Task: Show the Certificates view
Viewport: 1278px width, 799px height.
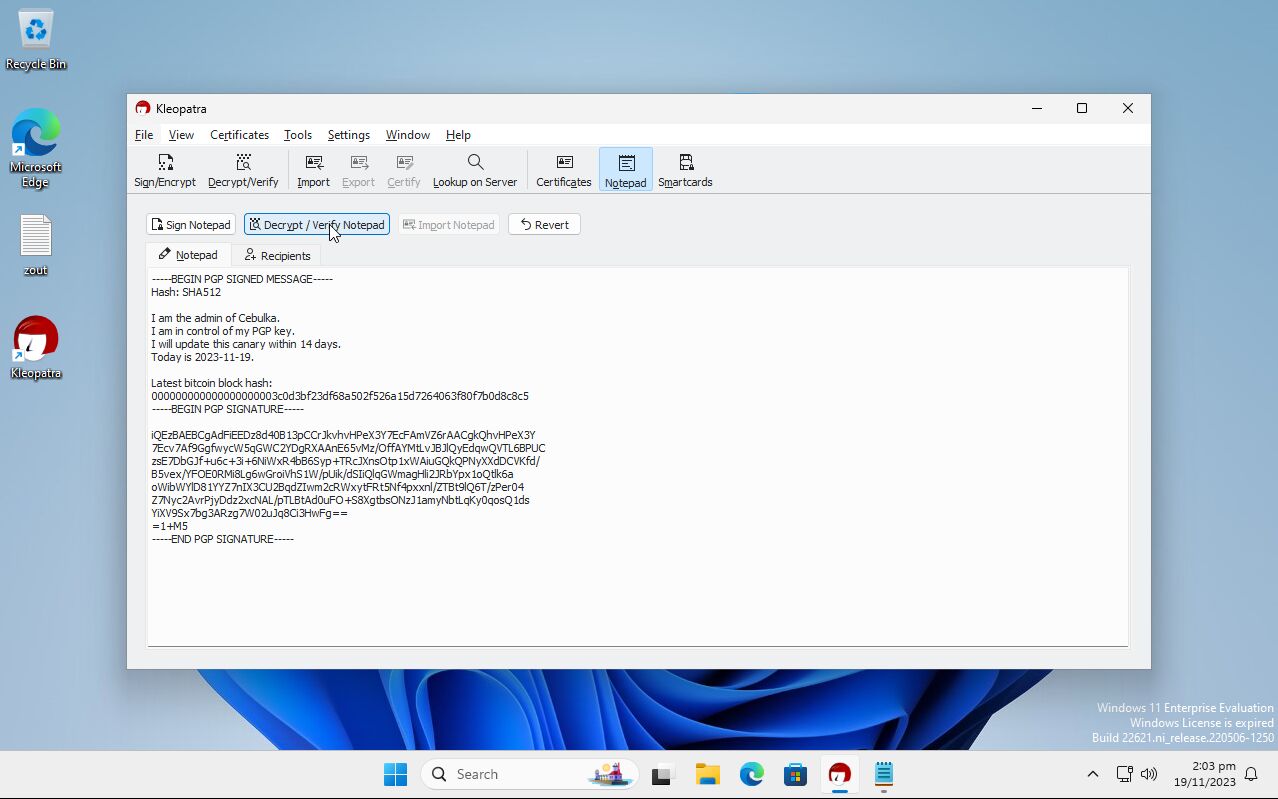Action: (x=564, y=170)
